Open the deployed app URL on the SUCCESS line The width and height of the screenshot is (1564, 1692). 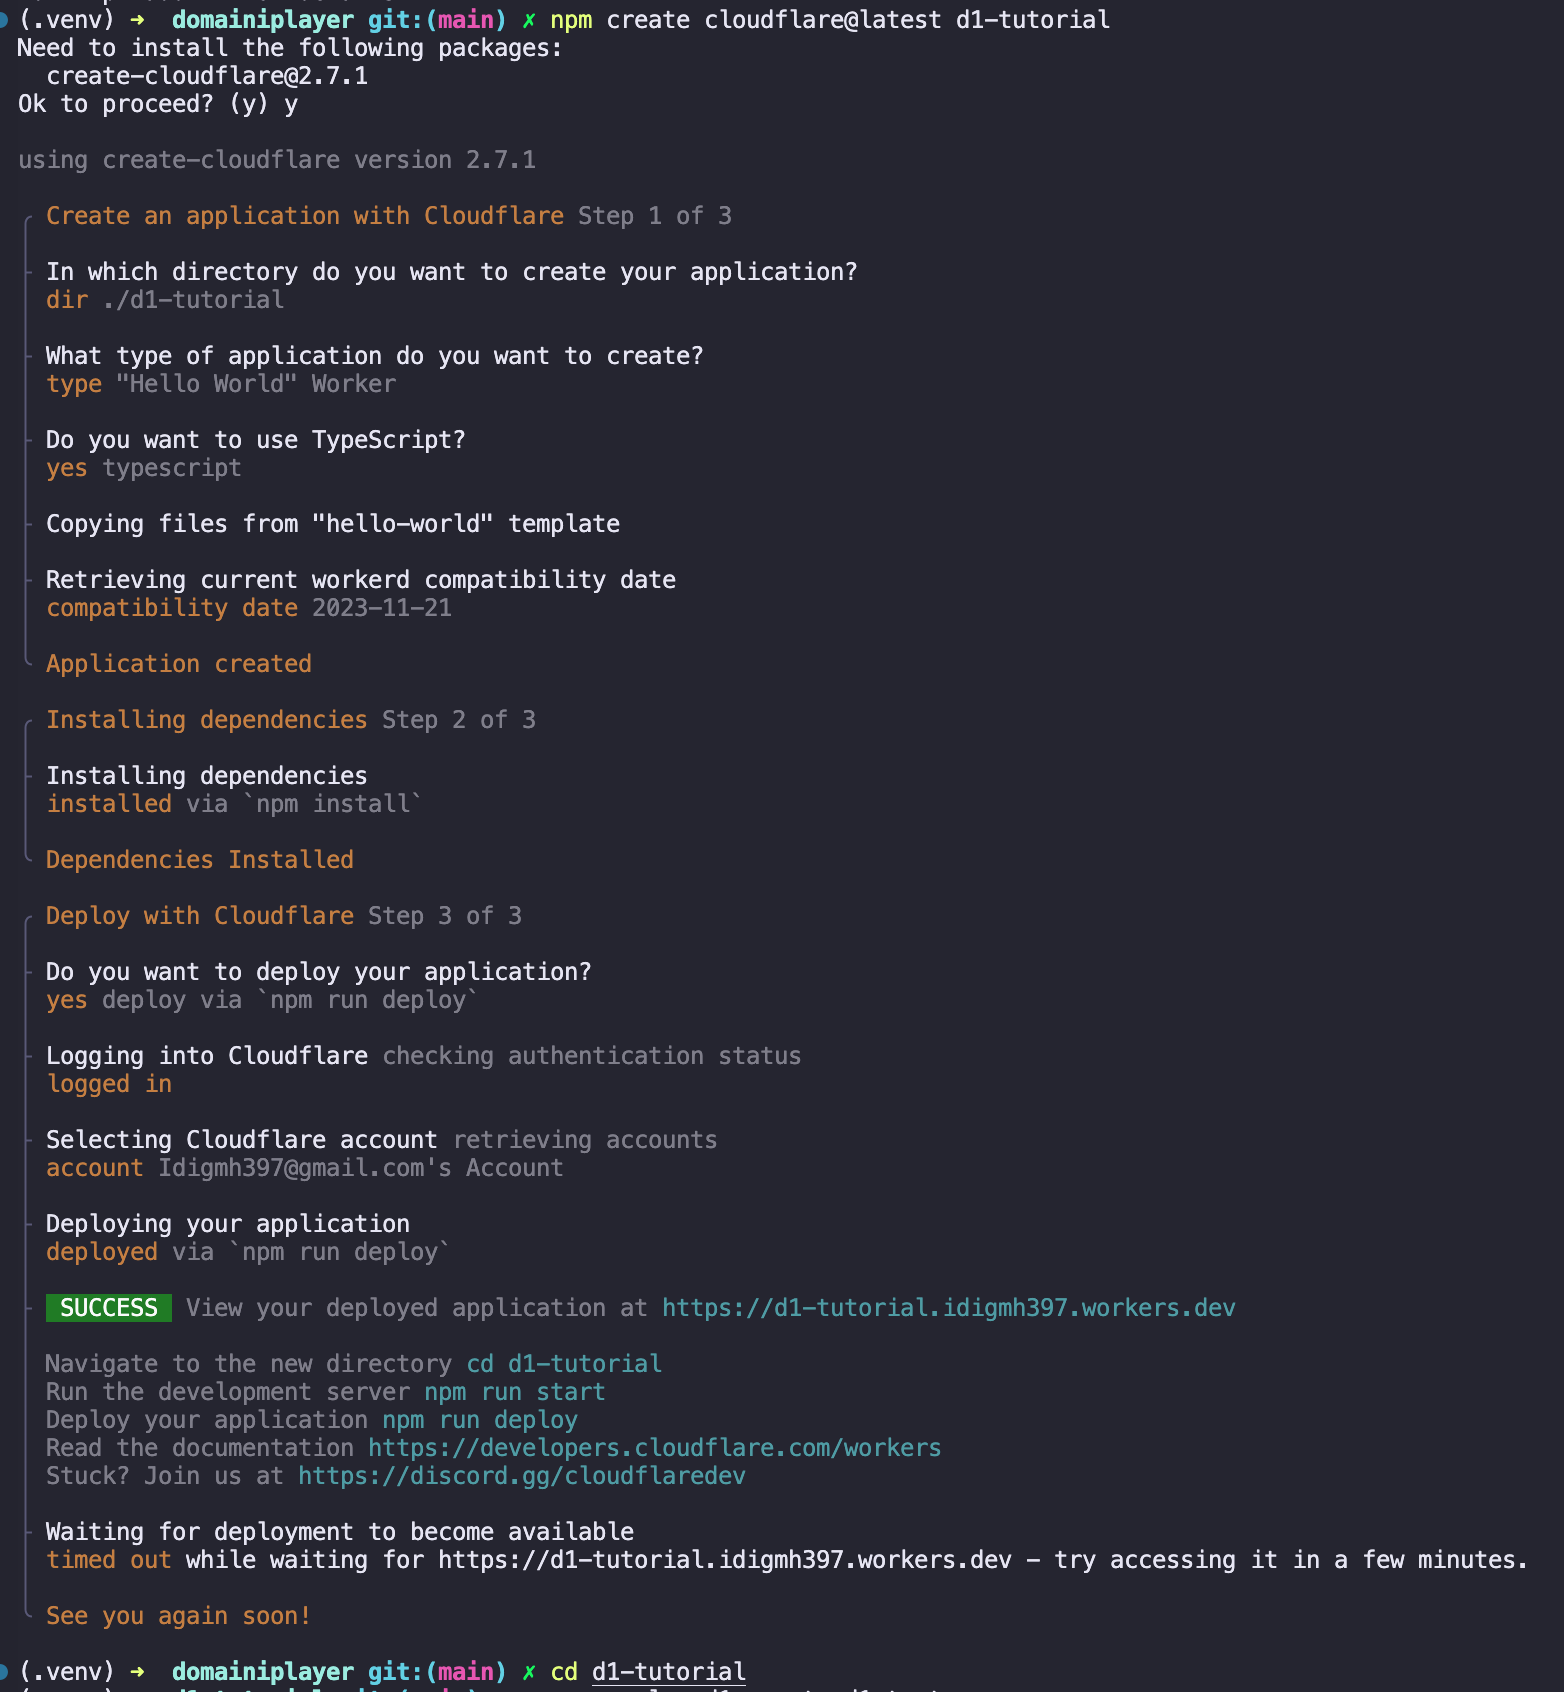click(x=948, y=1308)
